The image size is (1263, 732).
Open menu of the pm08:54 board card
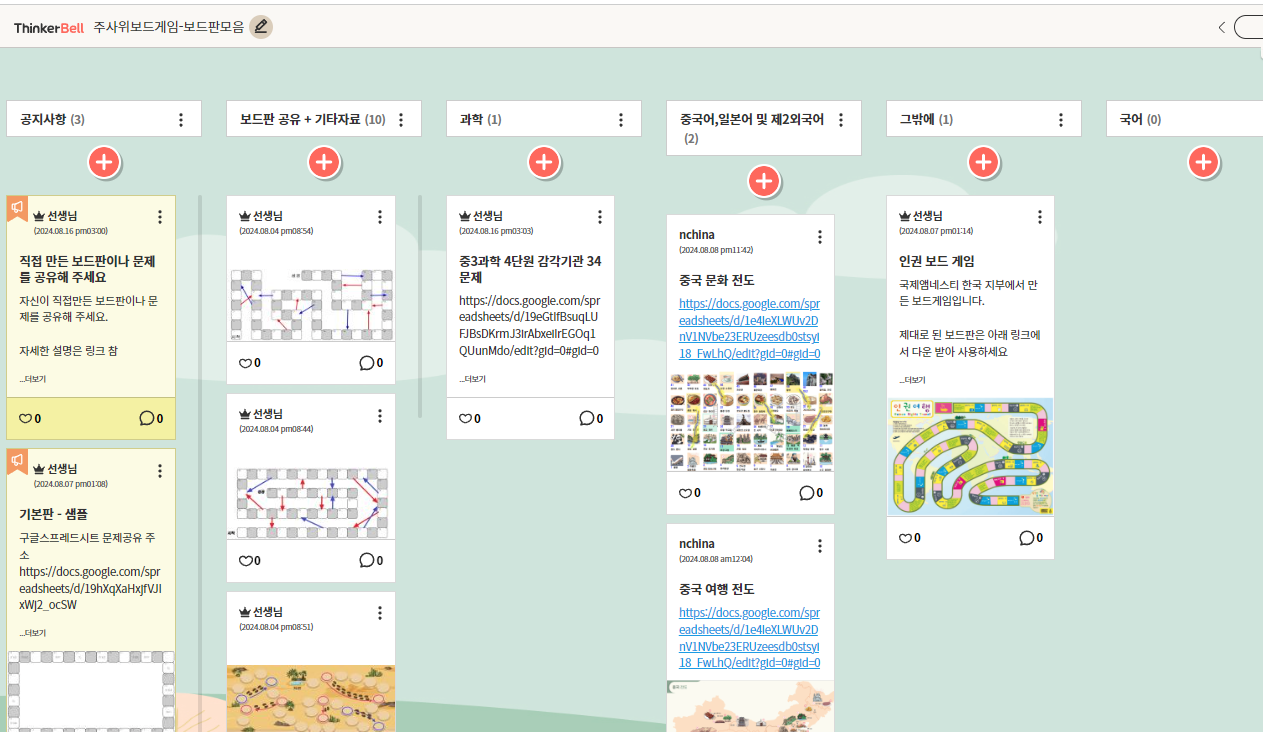(380, 217)
